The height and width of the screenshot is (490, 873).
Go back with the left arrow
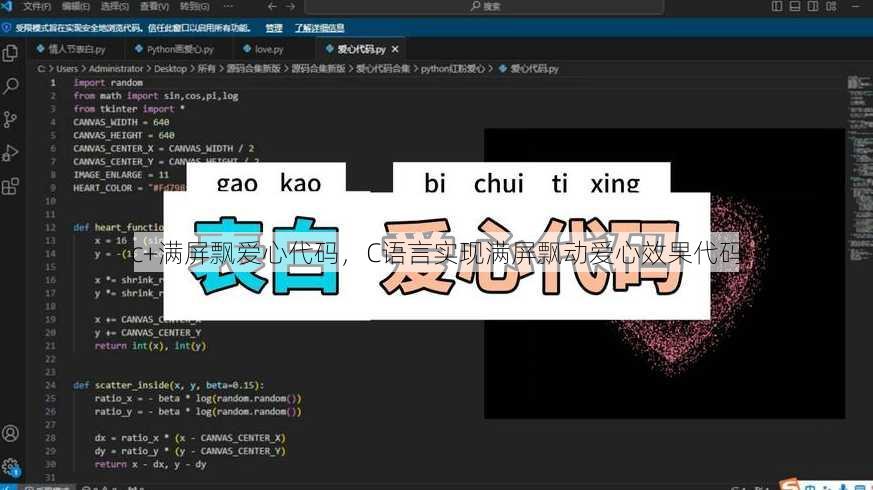pyautogui.click(x=272, y=7)
